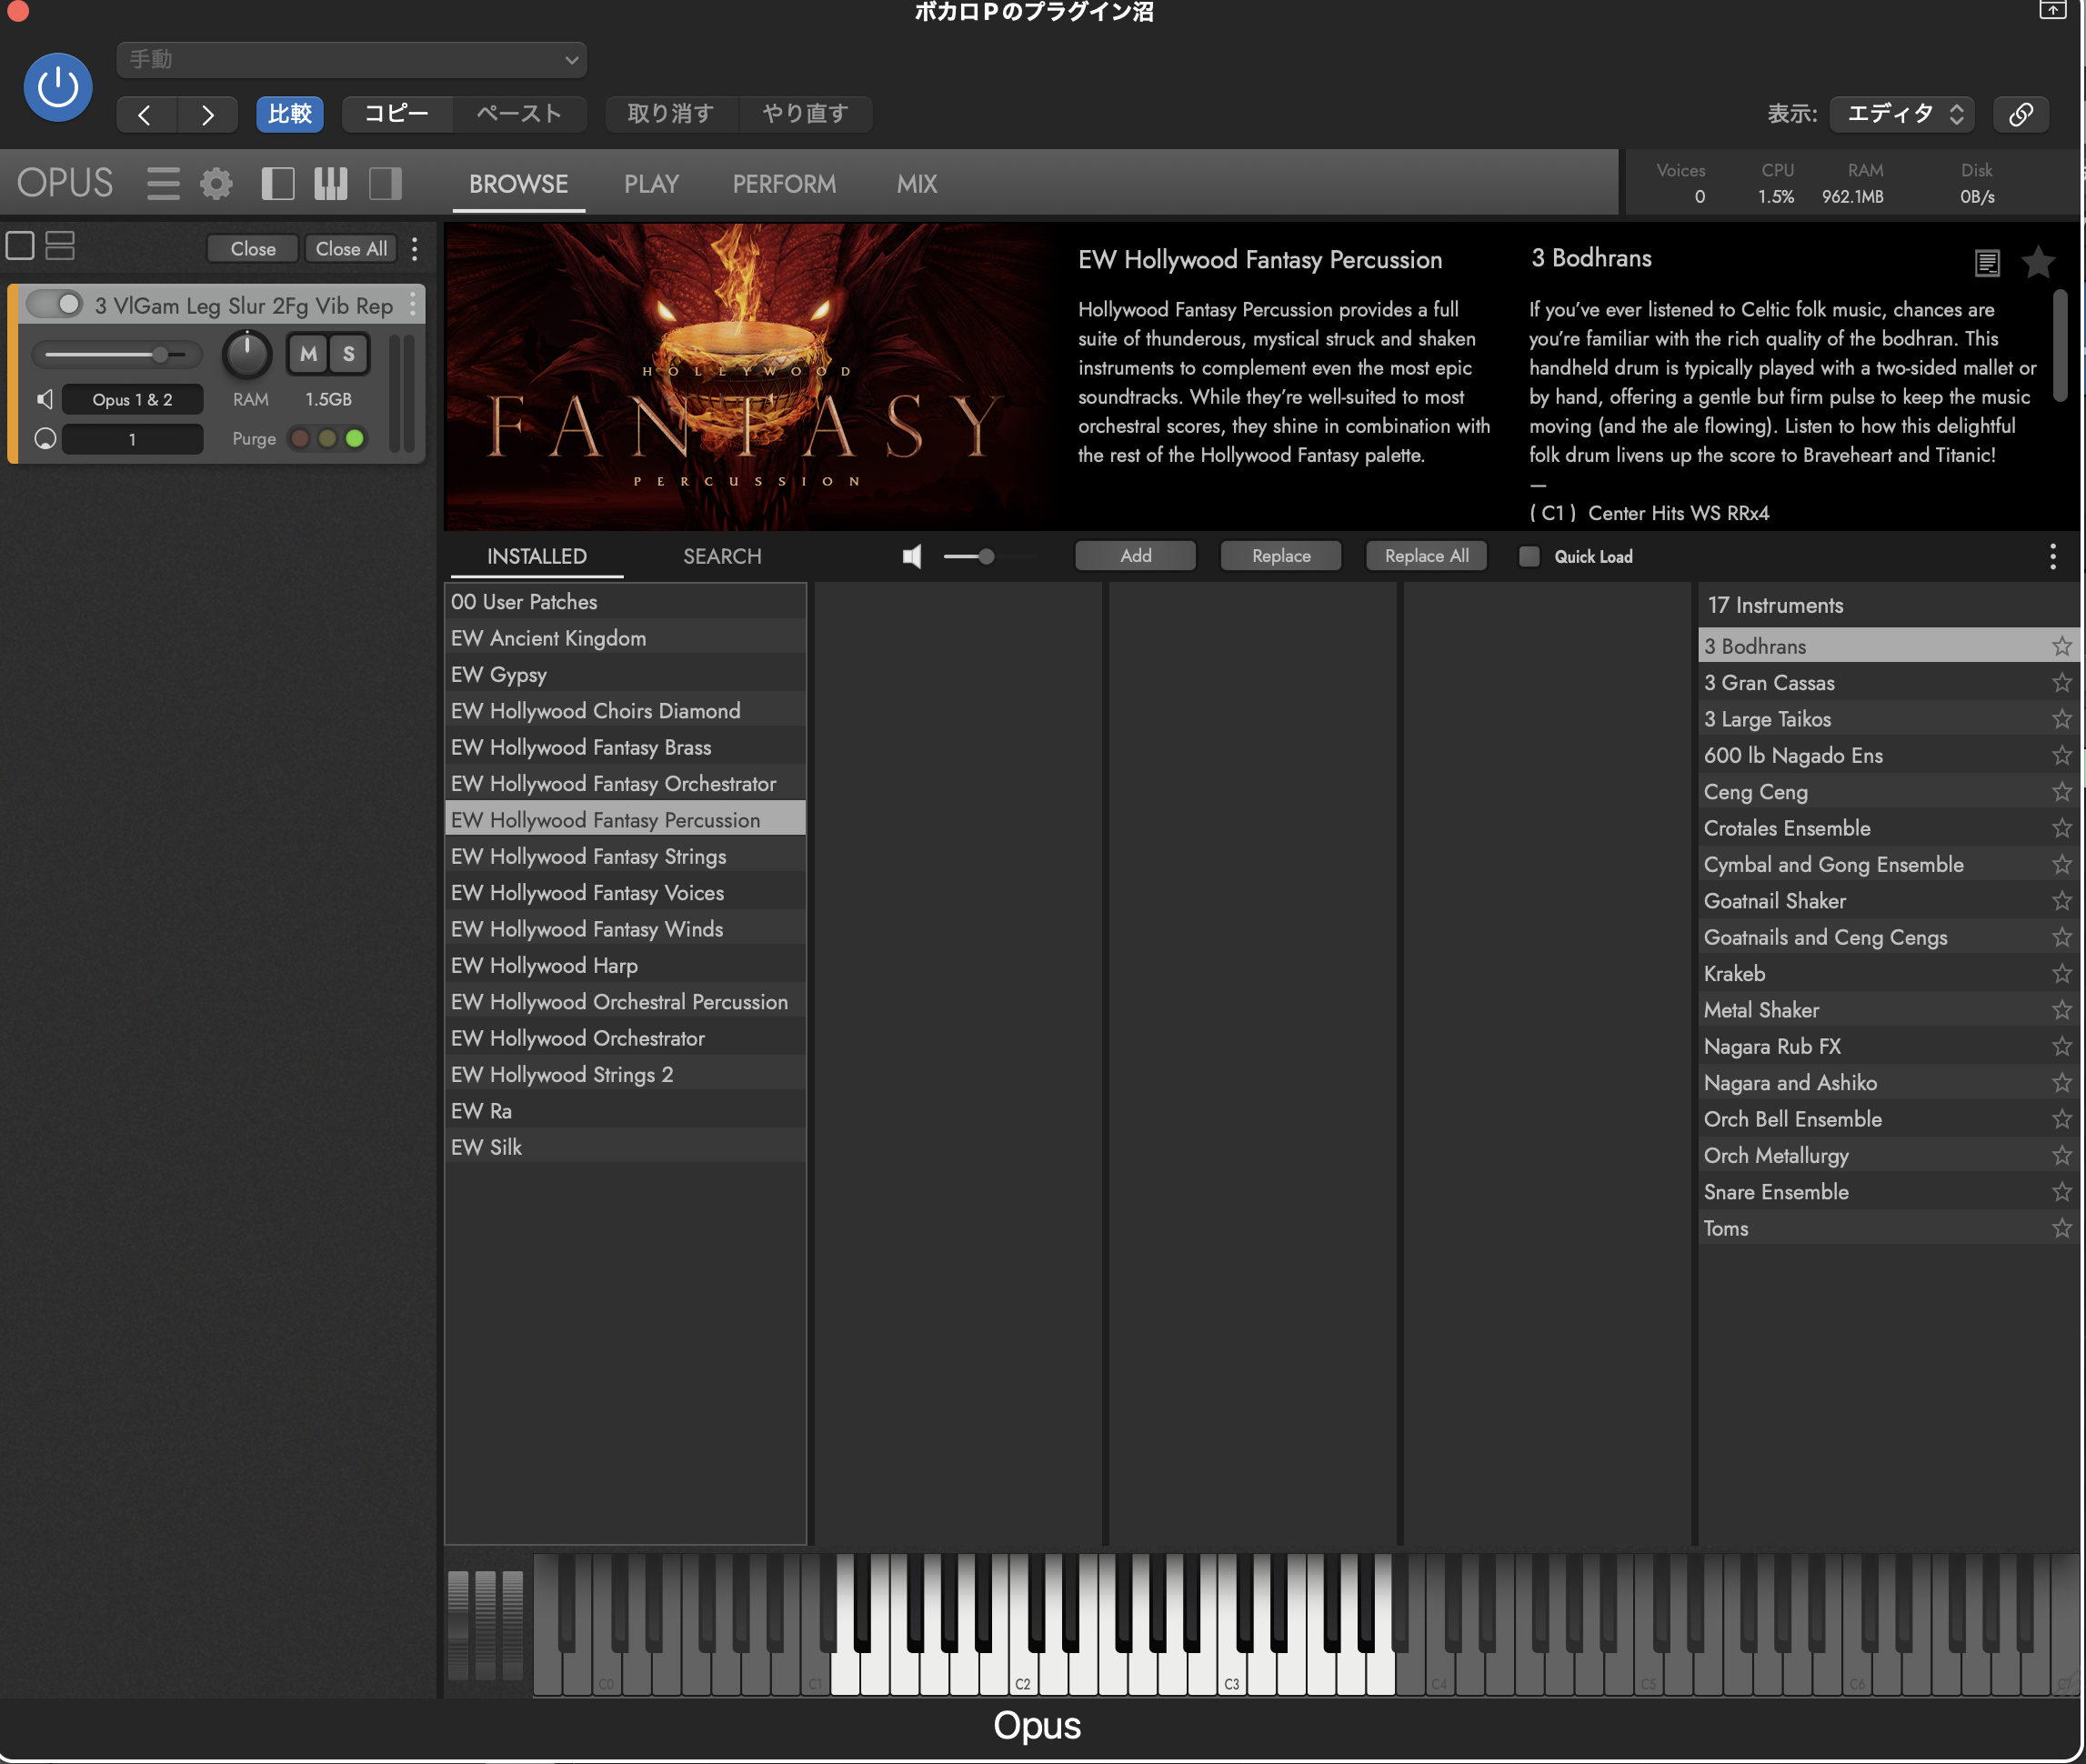This screenshot has height=1764, width=2086.
Task: Open the Opus 1 & 2 output selector
Action: pyautogui.click(x=132, y=399)
